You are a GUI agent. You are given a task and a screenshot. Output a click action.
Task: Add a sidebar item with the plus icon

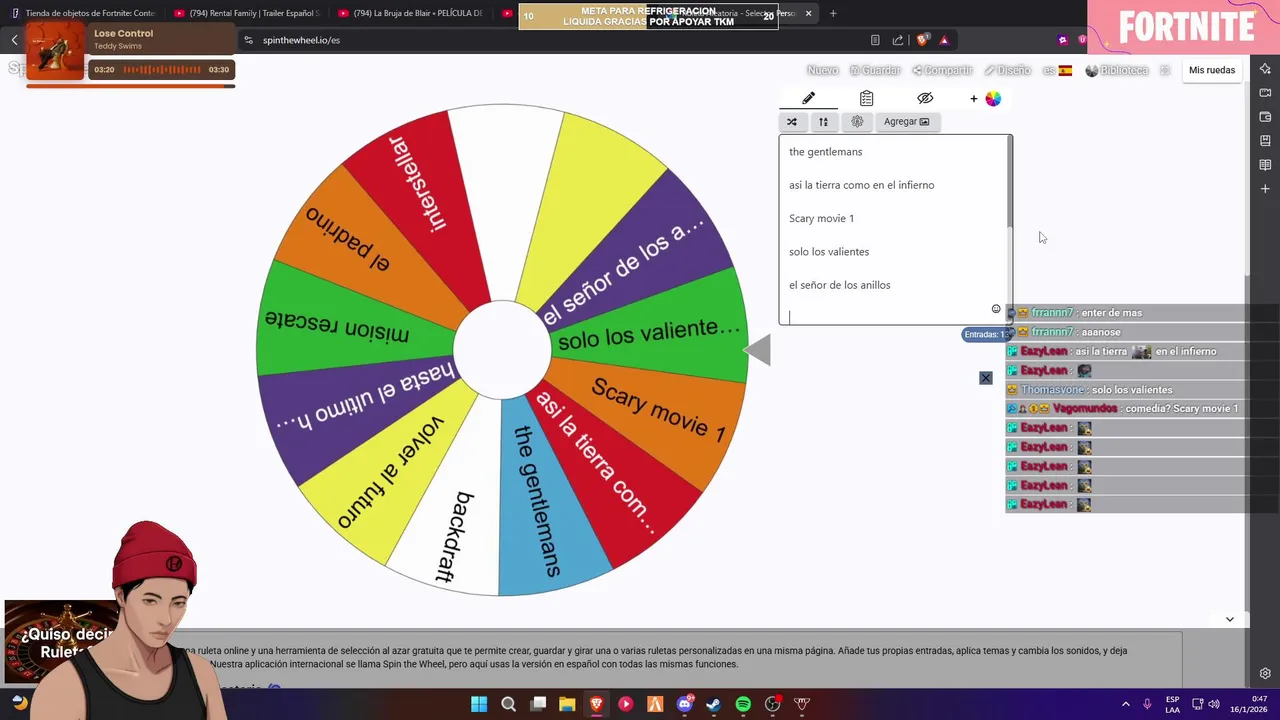point(1265,189)
